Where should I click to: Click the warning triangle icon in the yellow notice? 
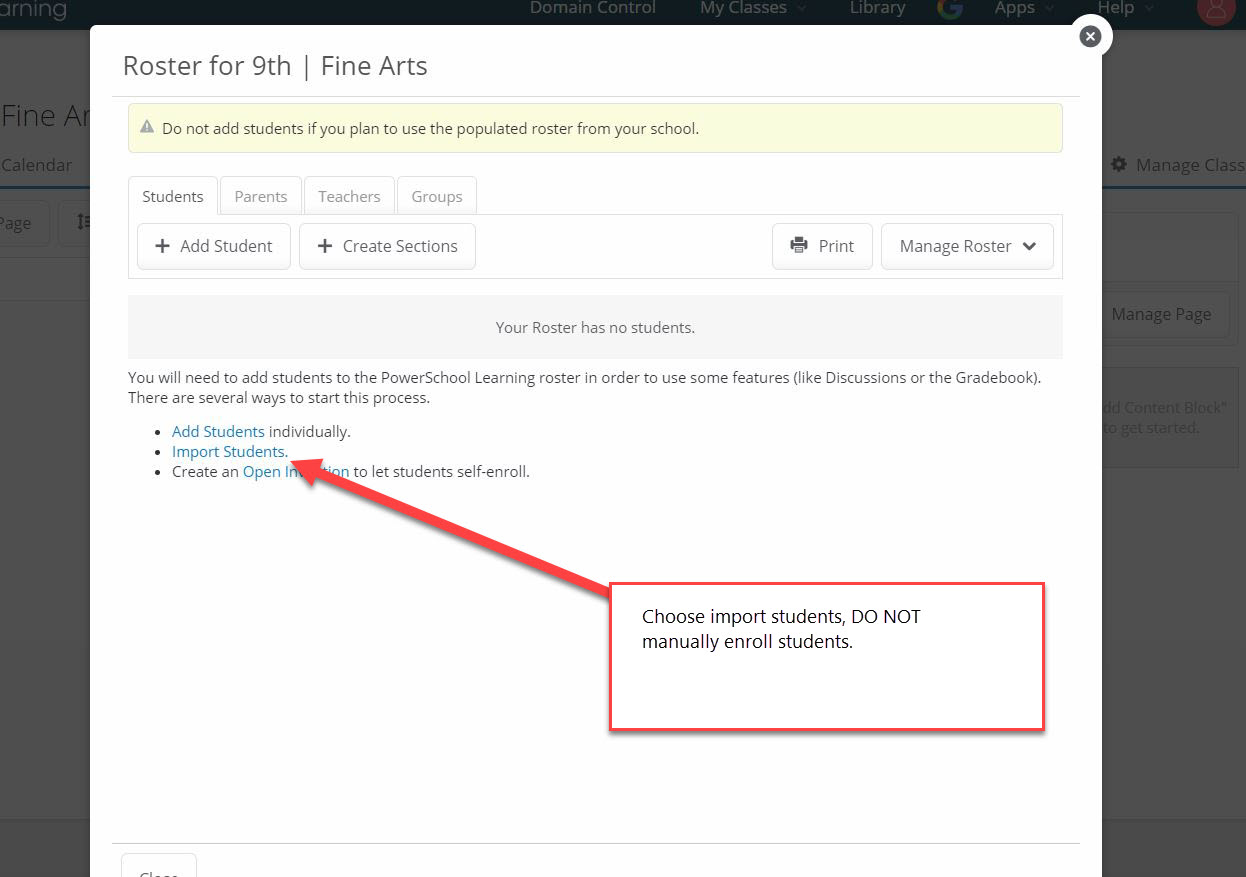point(147,128)
